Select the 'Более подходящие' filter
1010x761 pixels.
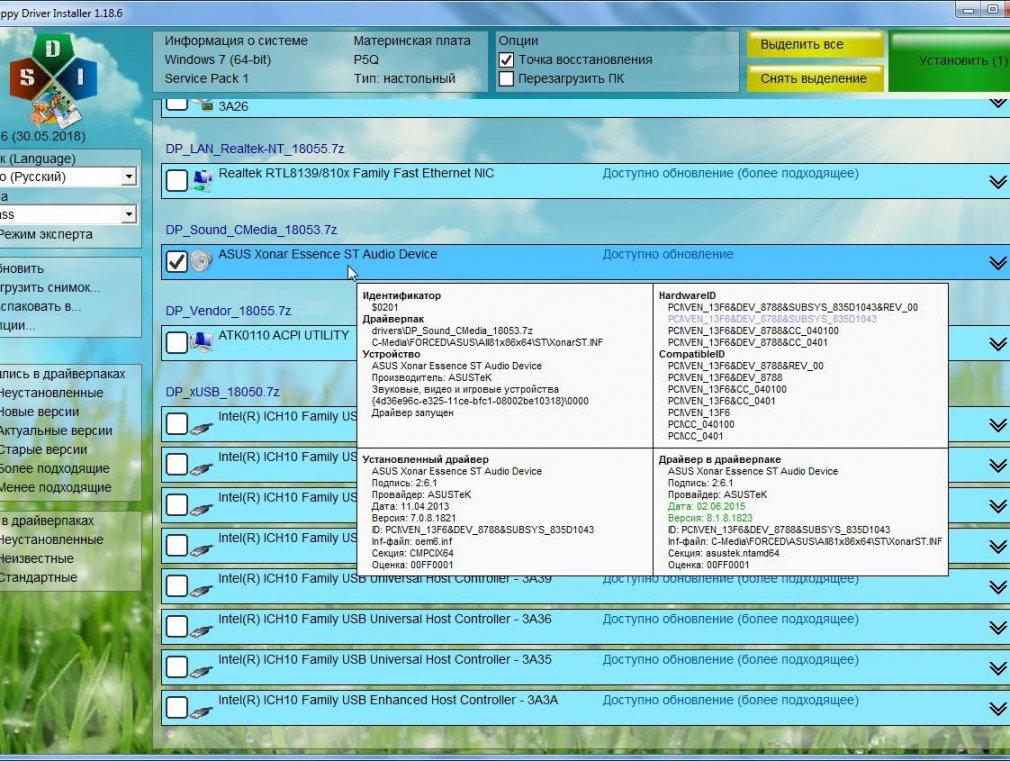[55, 468]
